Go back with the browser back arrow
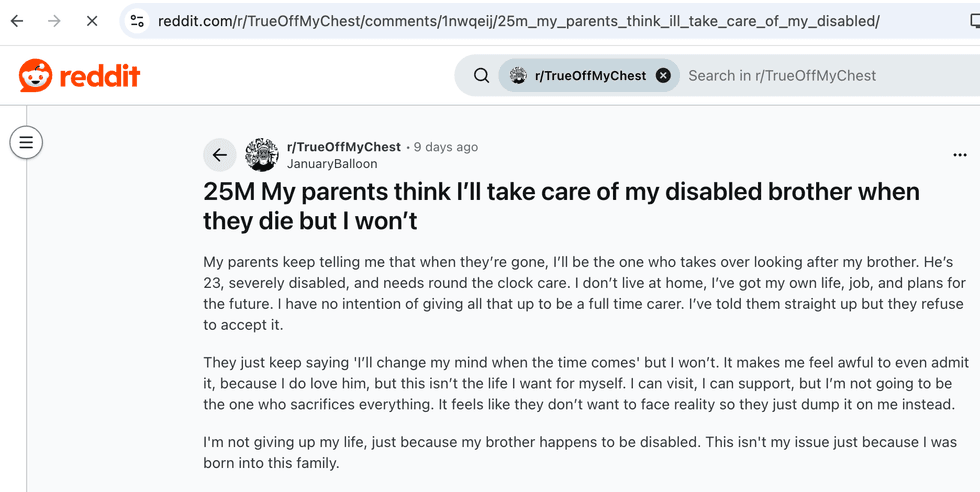 pyautogui.click(x=17, y=21)
